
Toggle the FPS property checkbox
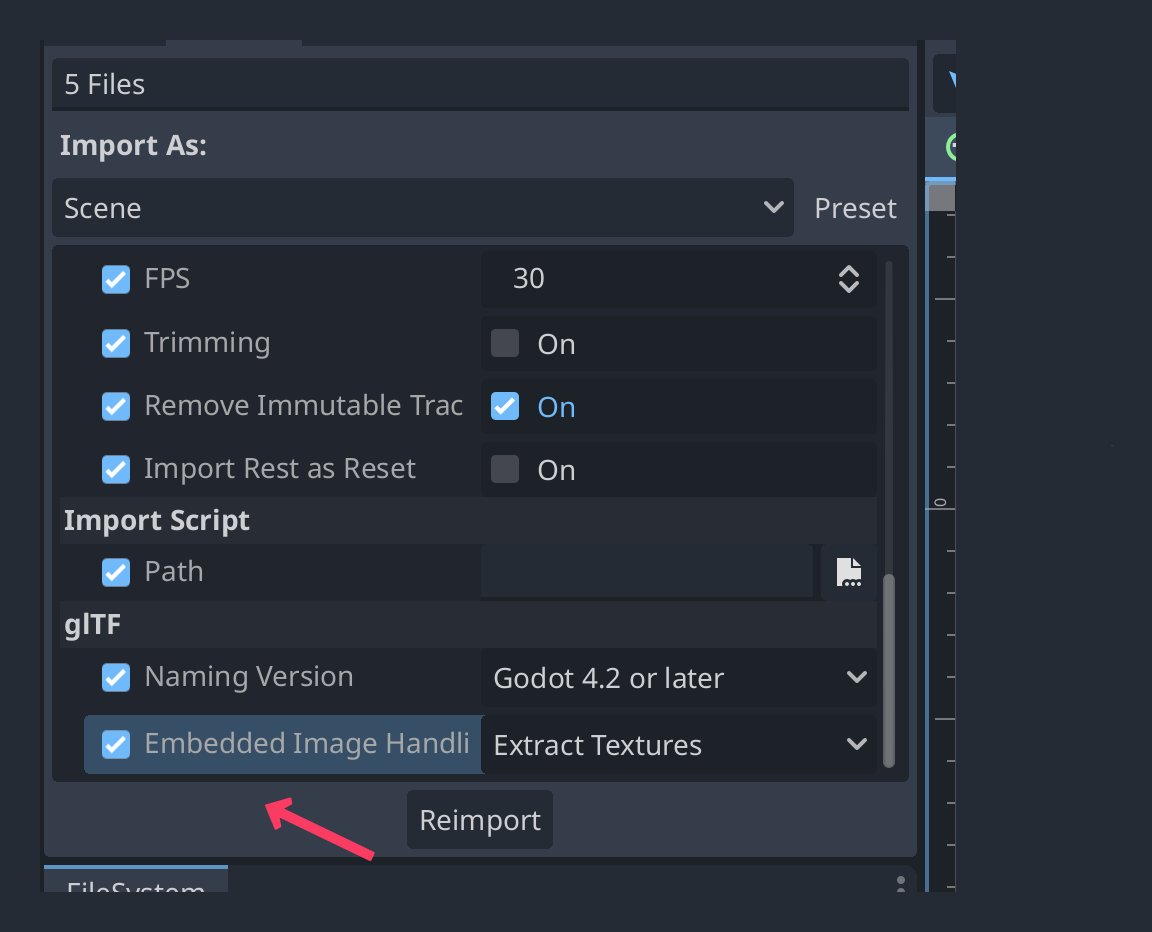(x=116, y=279)
